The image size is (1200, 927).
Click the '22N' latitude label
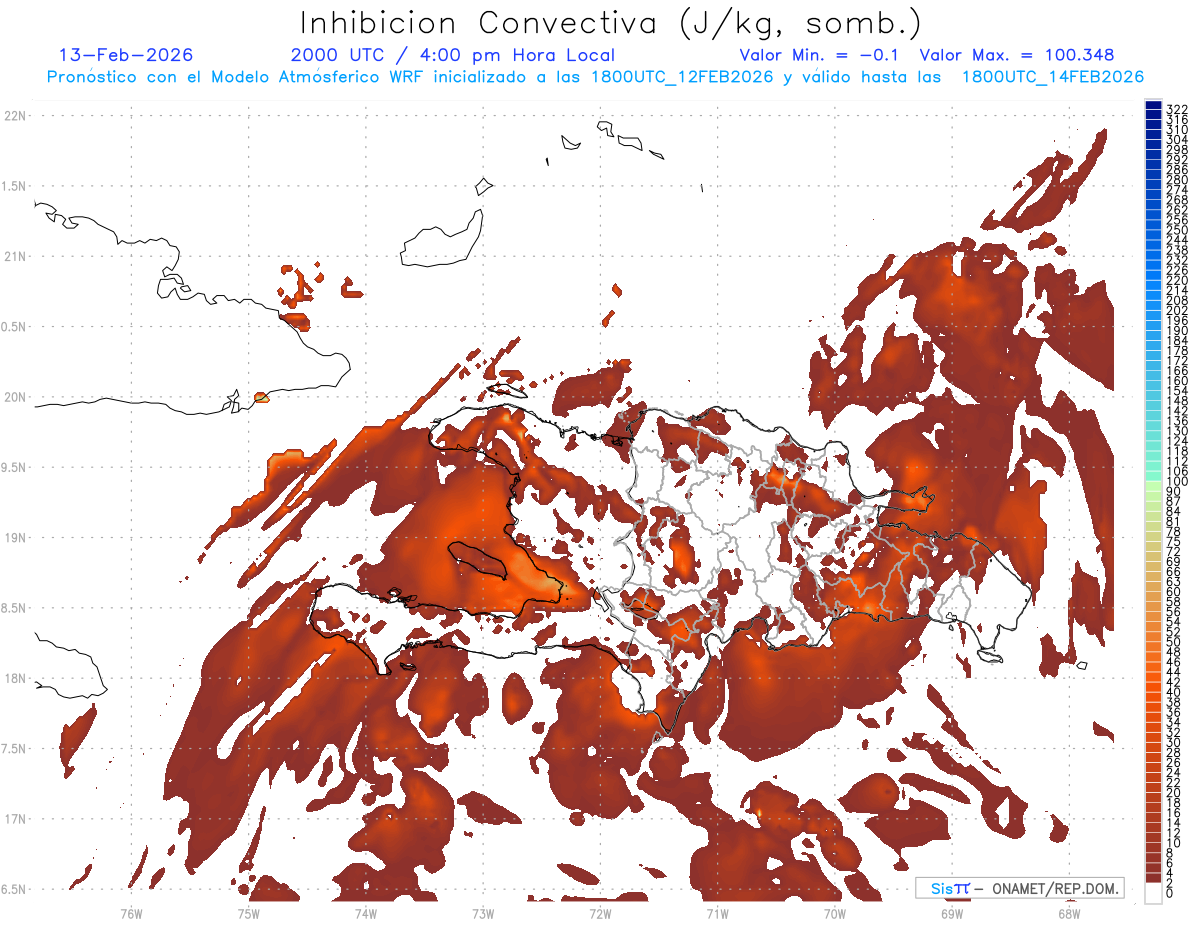15,116
